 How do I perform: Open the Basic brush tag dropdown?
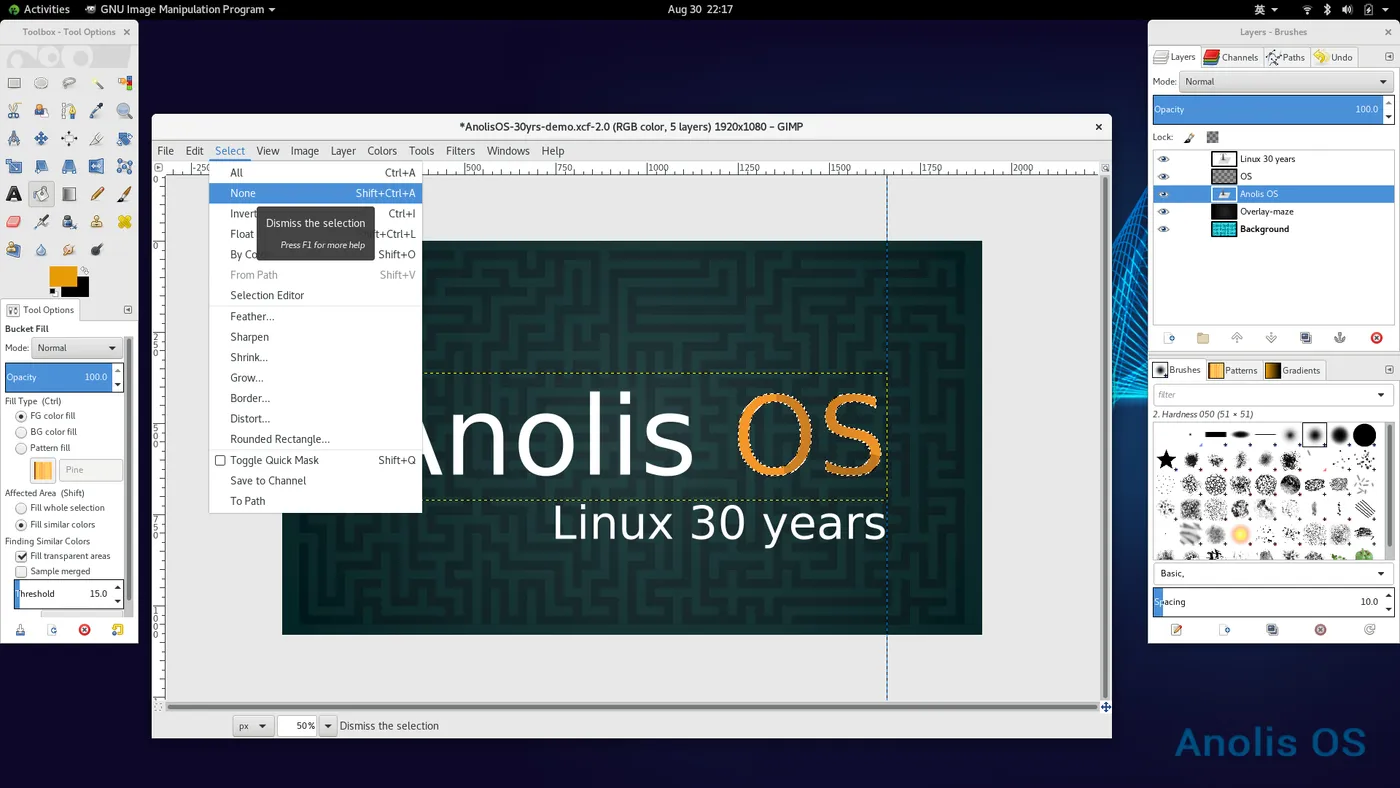coord(1381,574)
